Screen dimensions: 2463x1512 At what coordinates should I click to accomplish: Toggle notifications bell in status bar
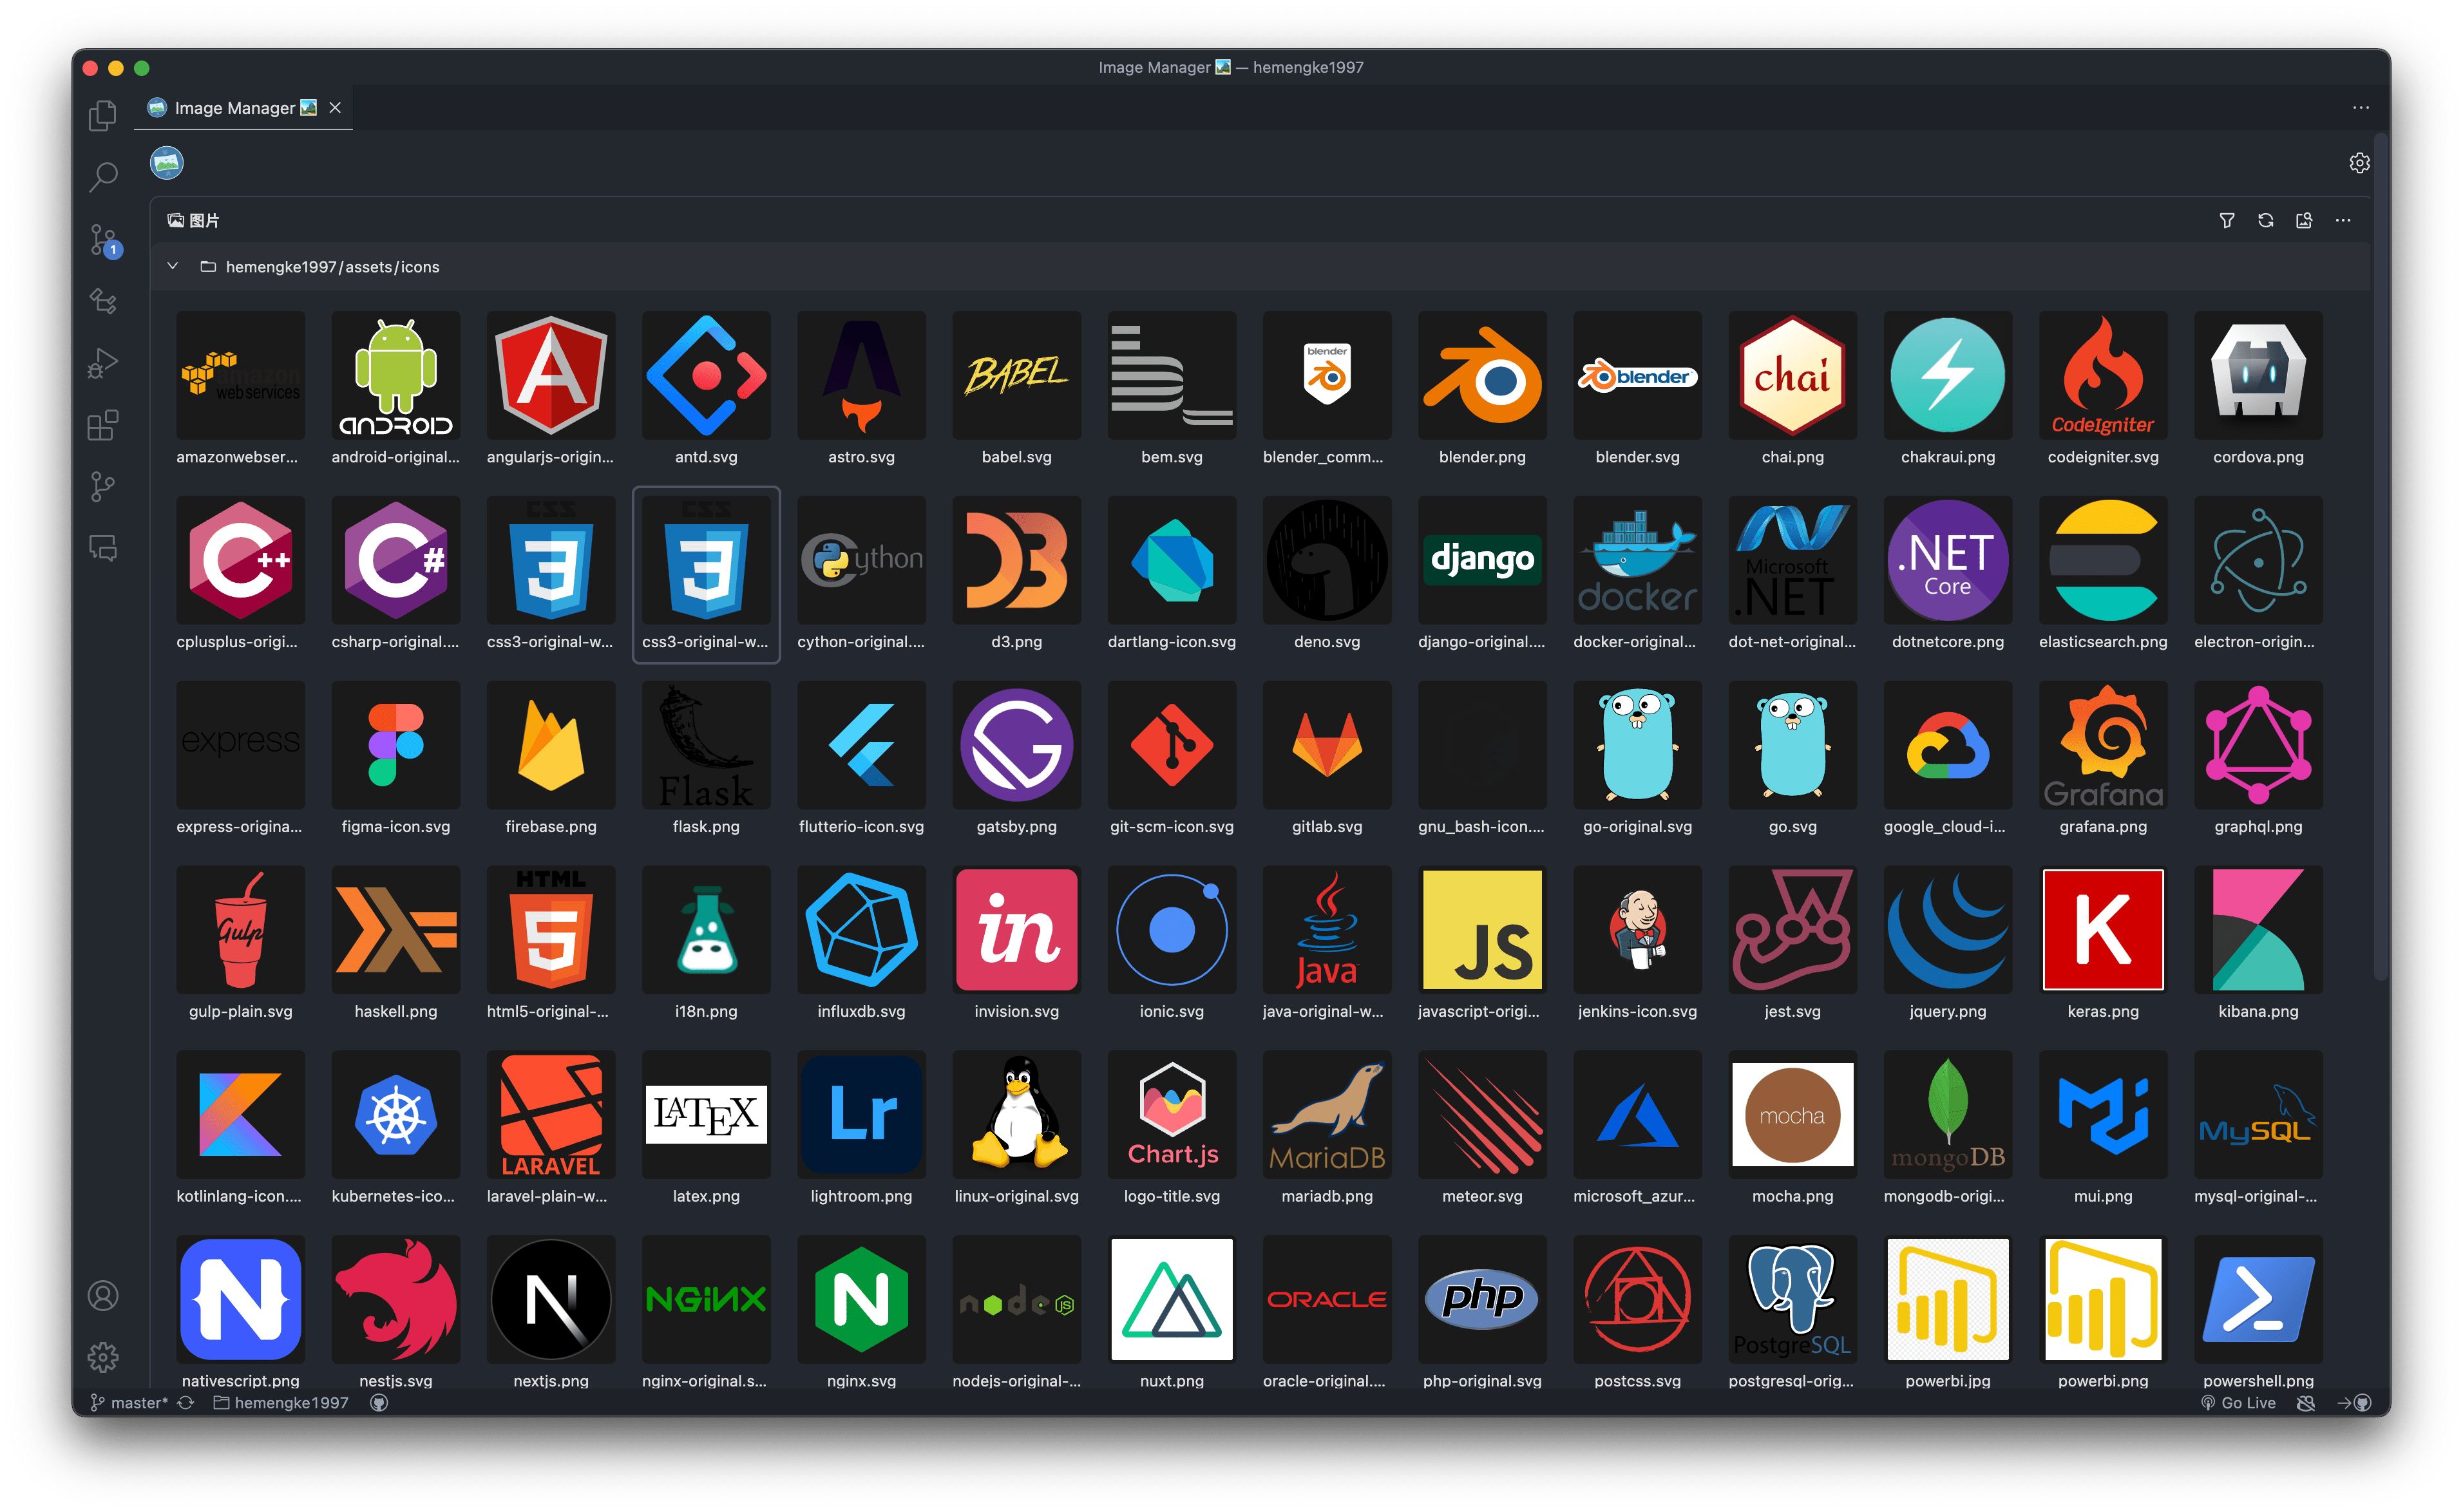coord(2306,1403)
